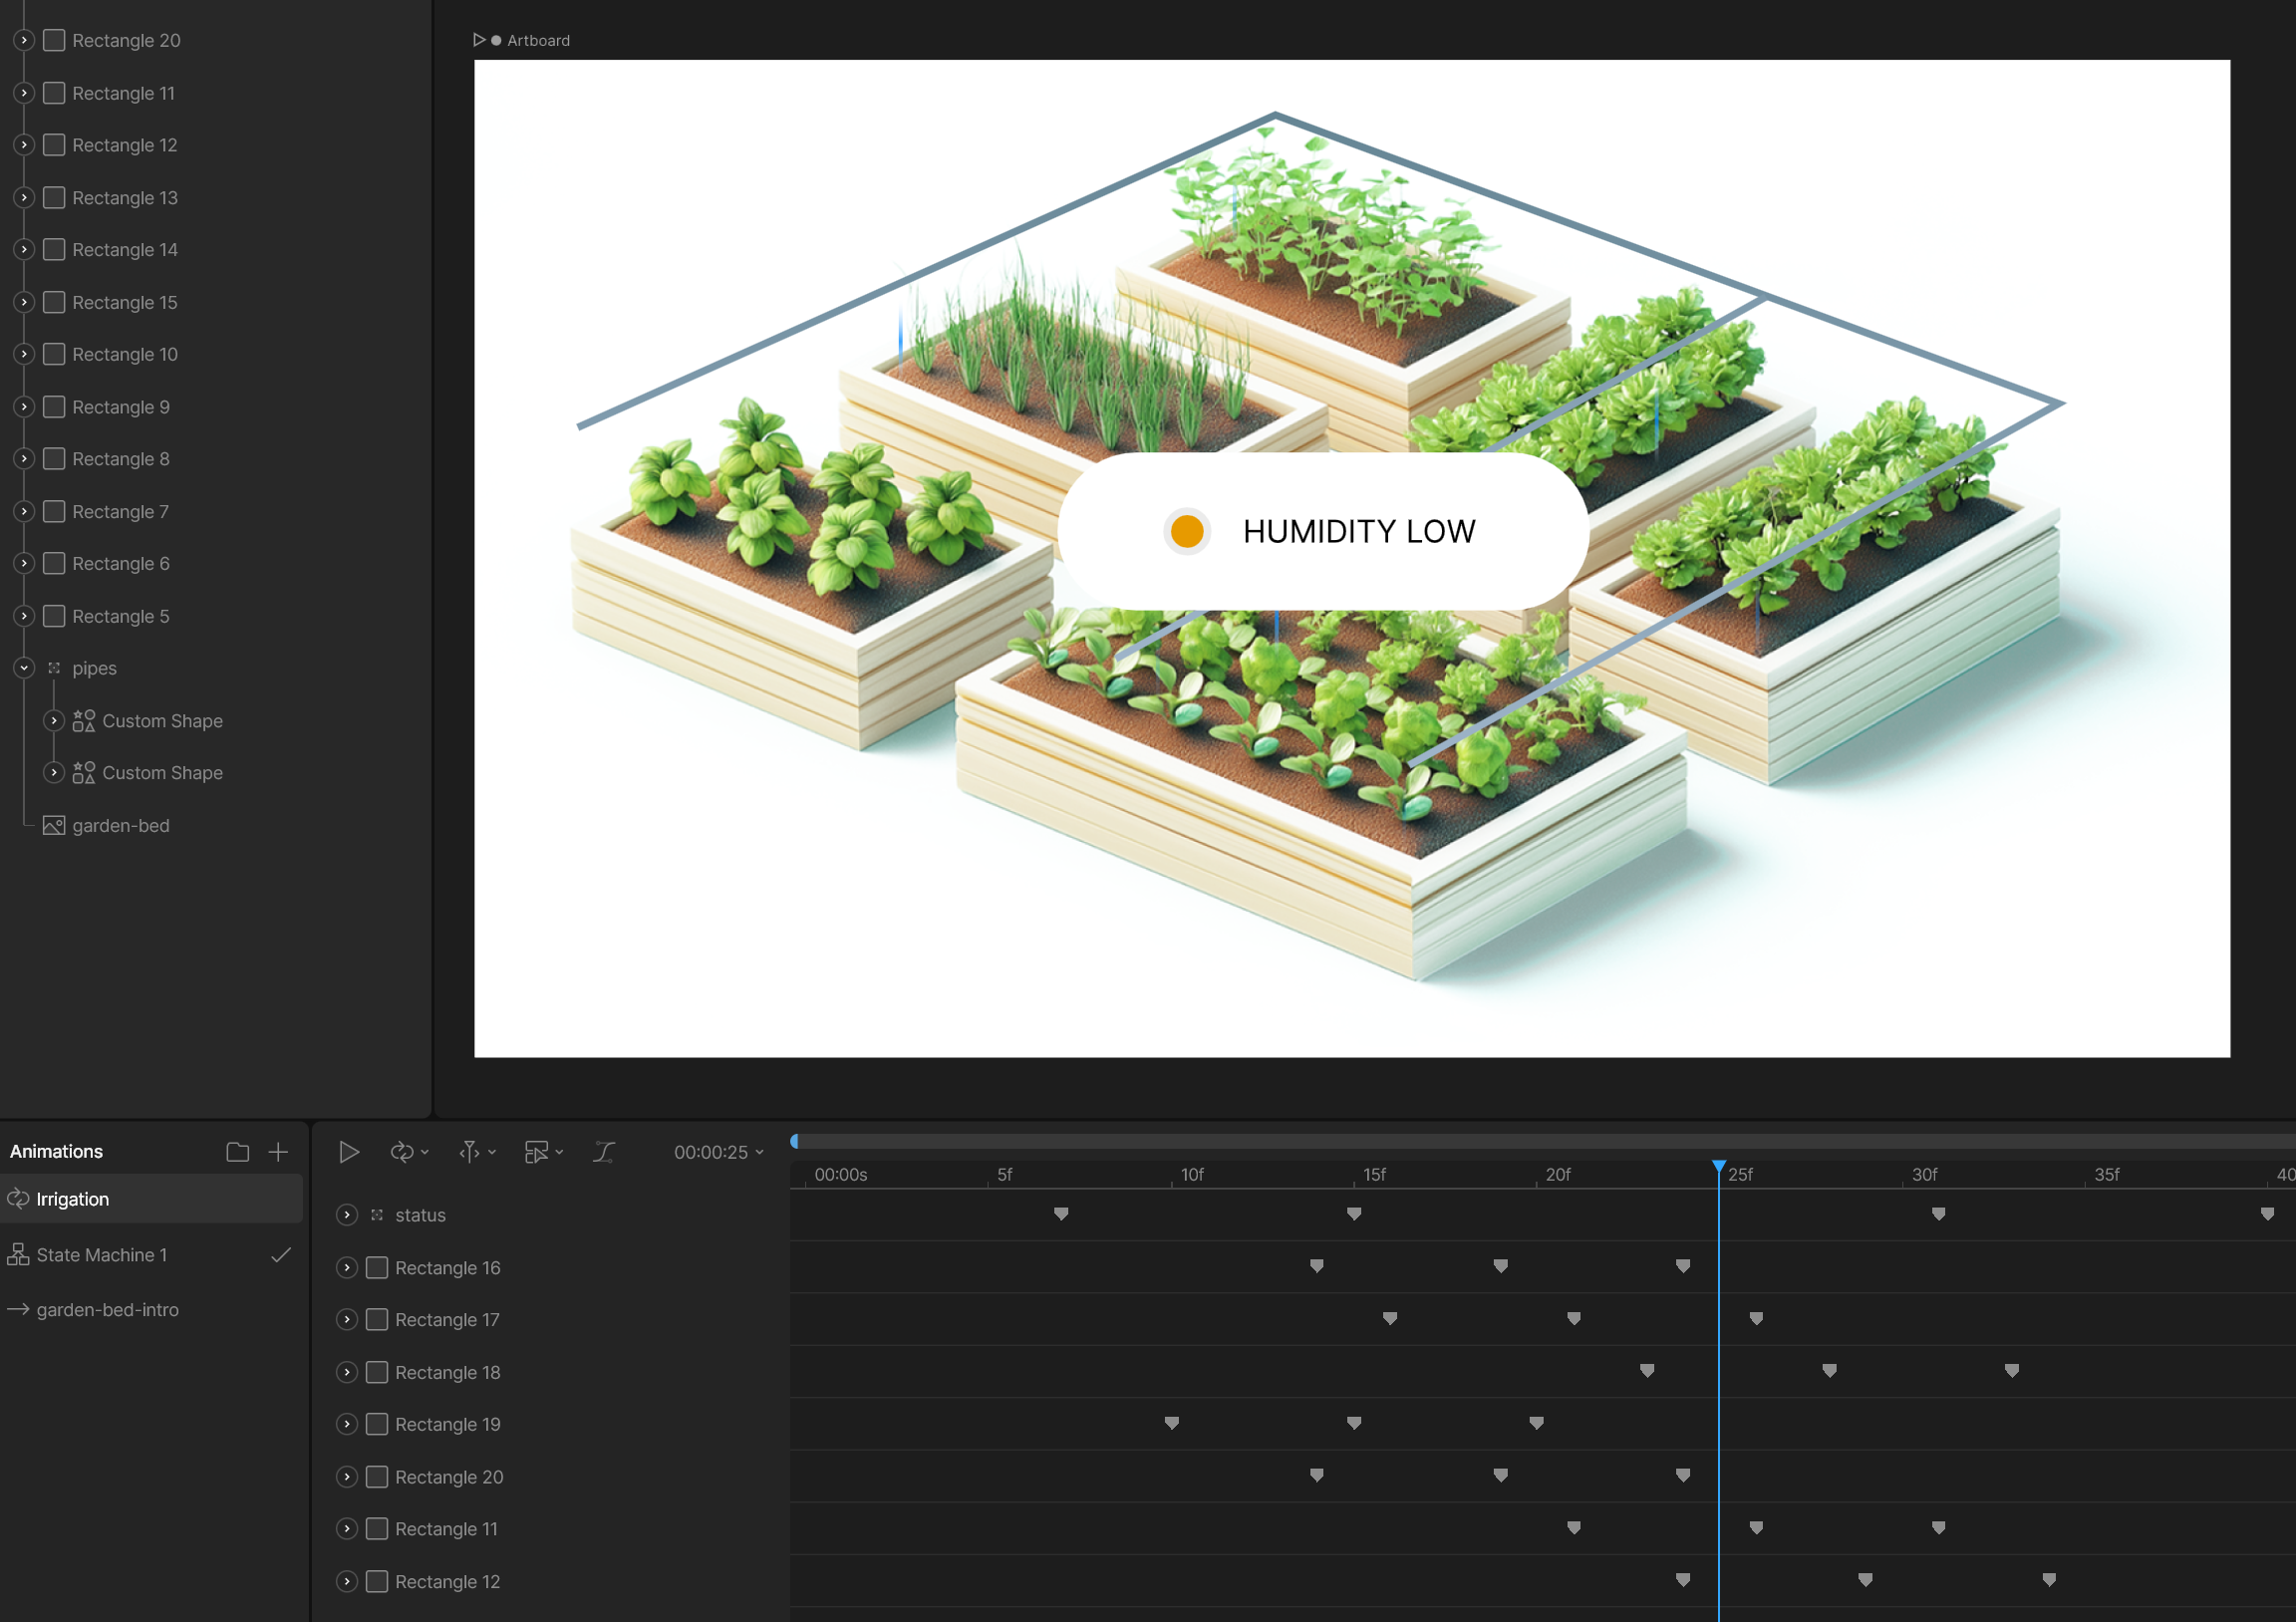Select Rectangle 12 in the timeline list
This screenshot has height=1622, width=2296.
(447, 1582)
